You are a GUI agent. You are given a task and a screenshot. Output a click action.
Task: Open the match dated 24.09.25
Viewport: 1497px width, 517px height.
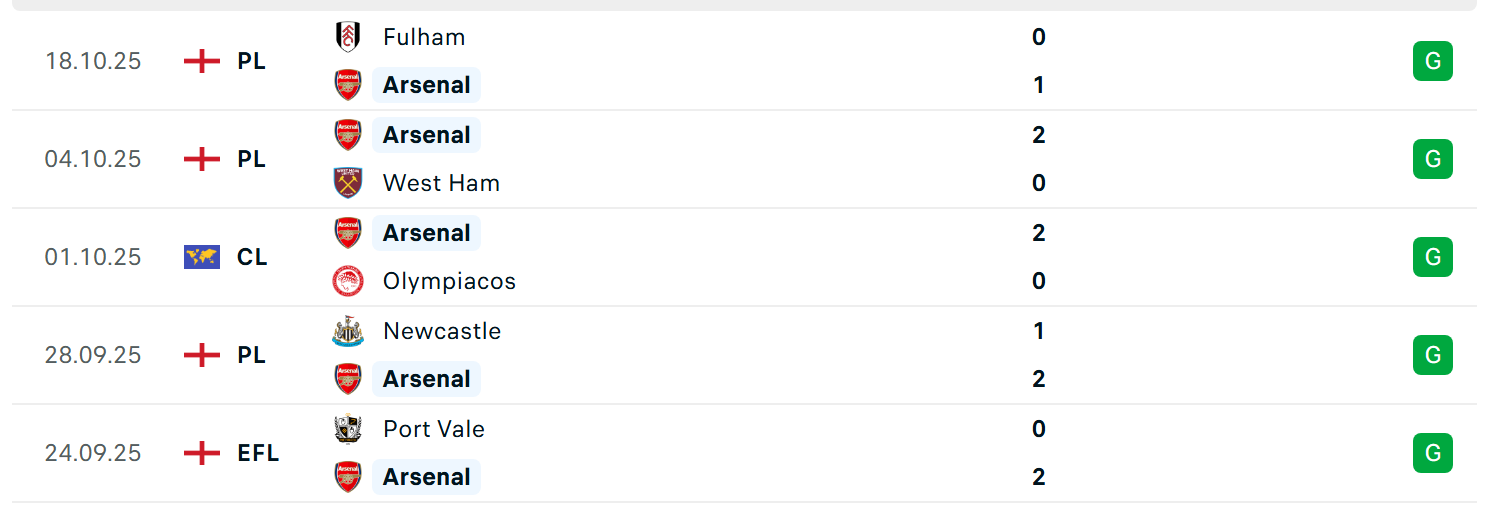pos(744,453)
